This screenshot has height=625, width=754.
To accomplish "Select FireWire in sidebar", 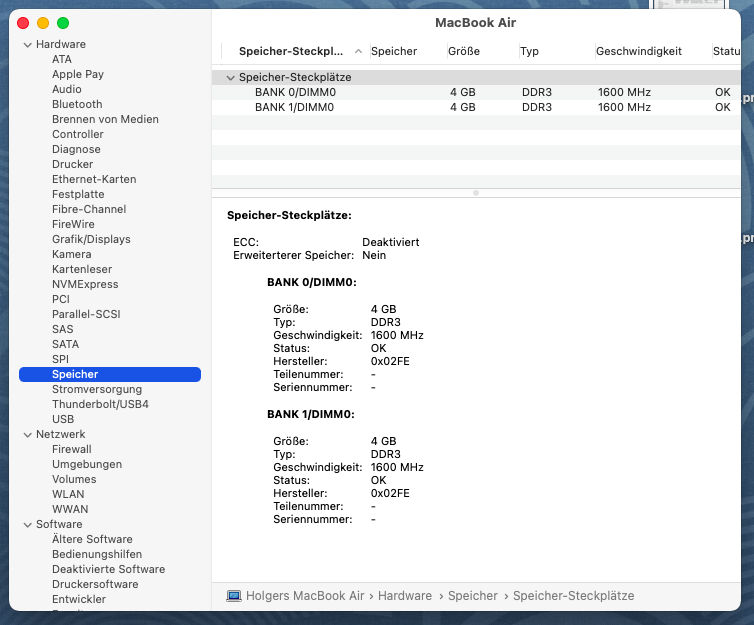I will (x=73, y=224).
